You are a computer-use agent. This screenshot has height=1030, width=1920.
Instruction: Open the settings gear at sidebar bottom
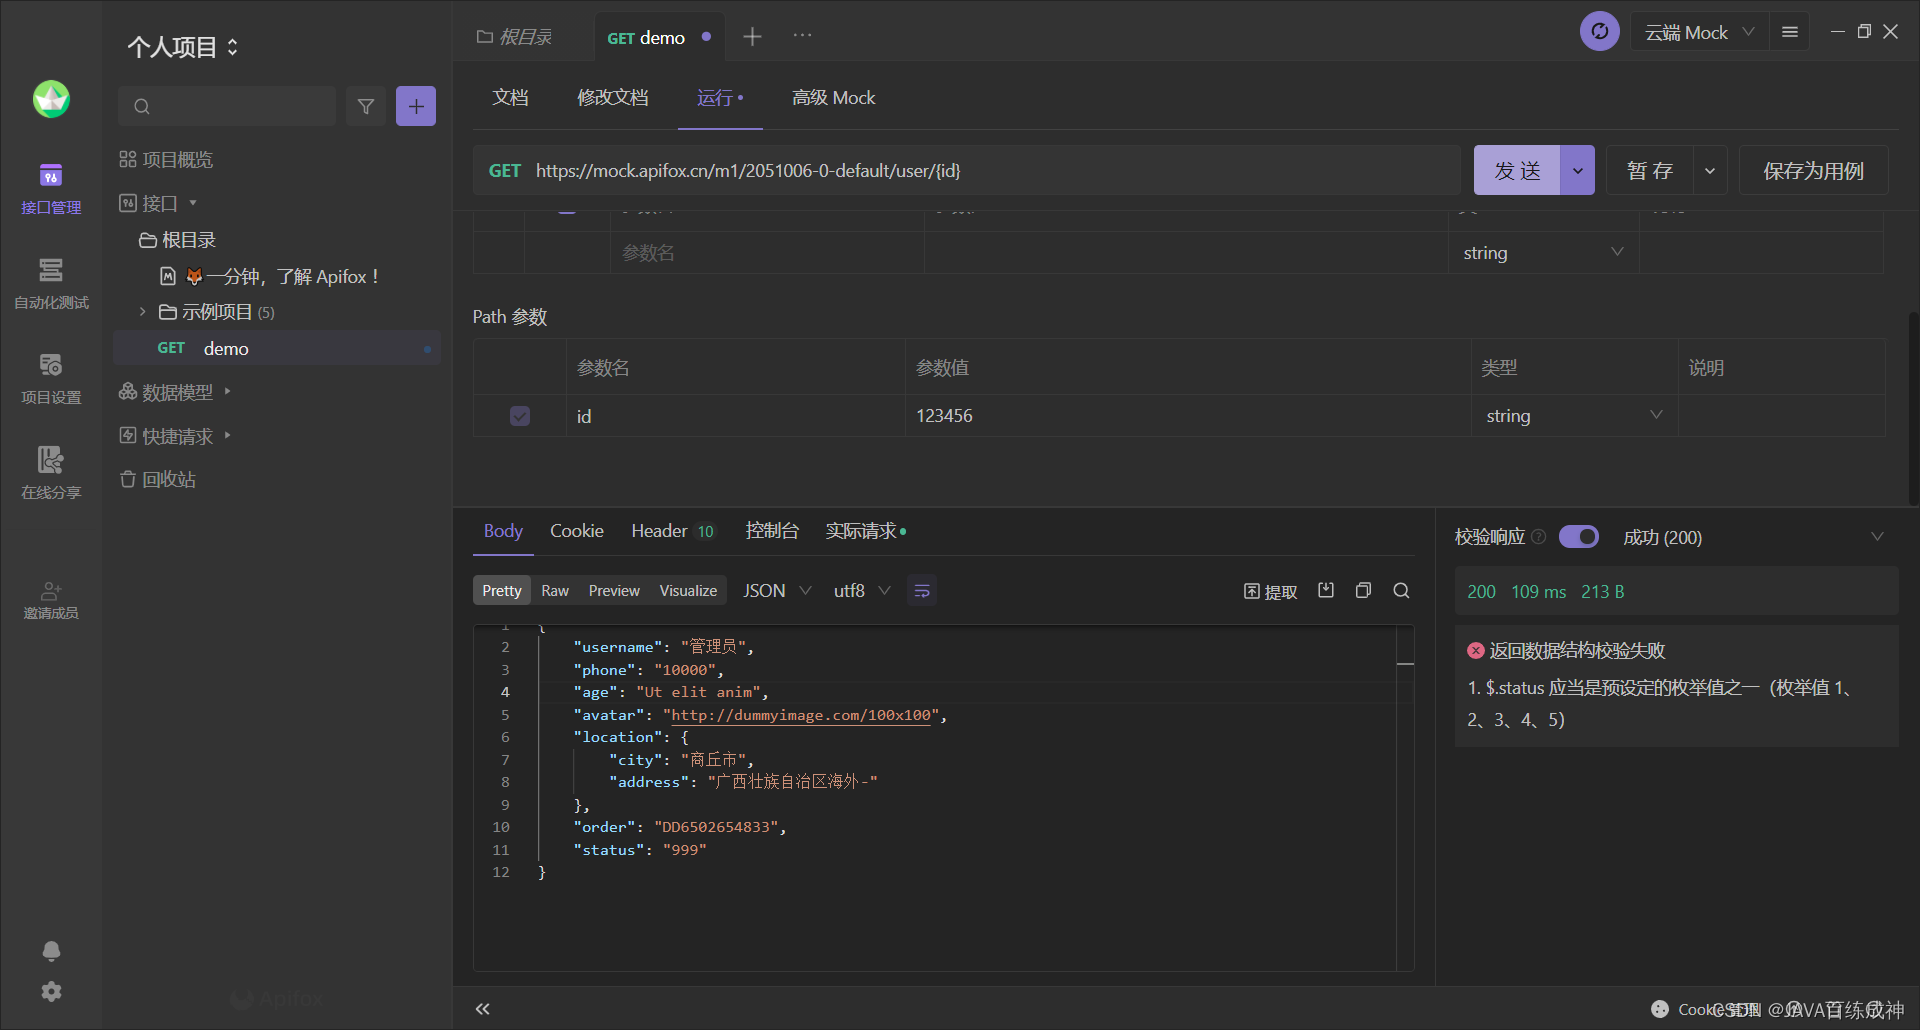[51, 991]
